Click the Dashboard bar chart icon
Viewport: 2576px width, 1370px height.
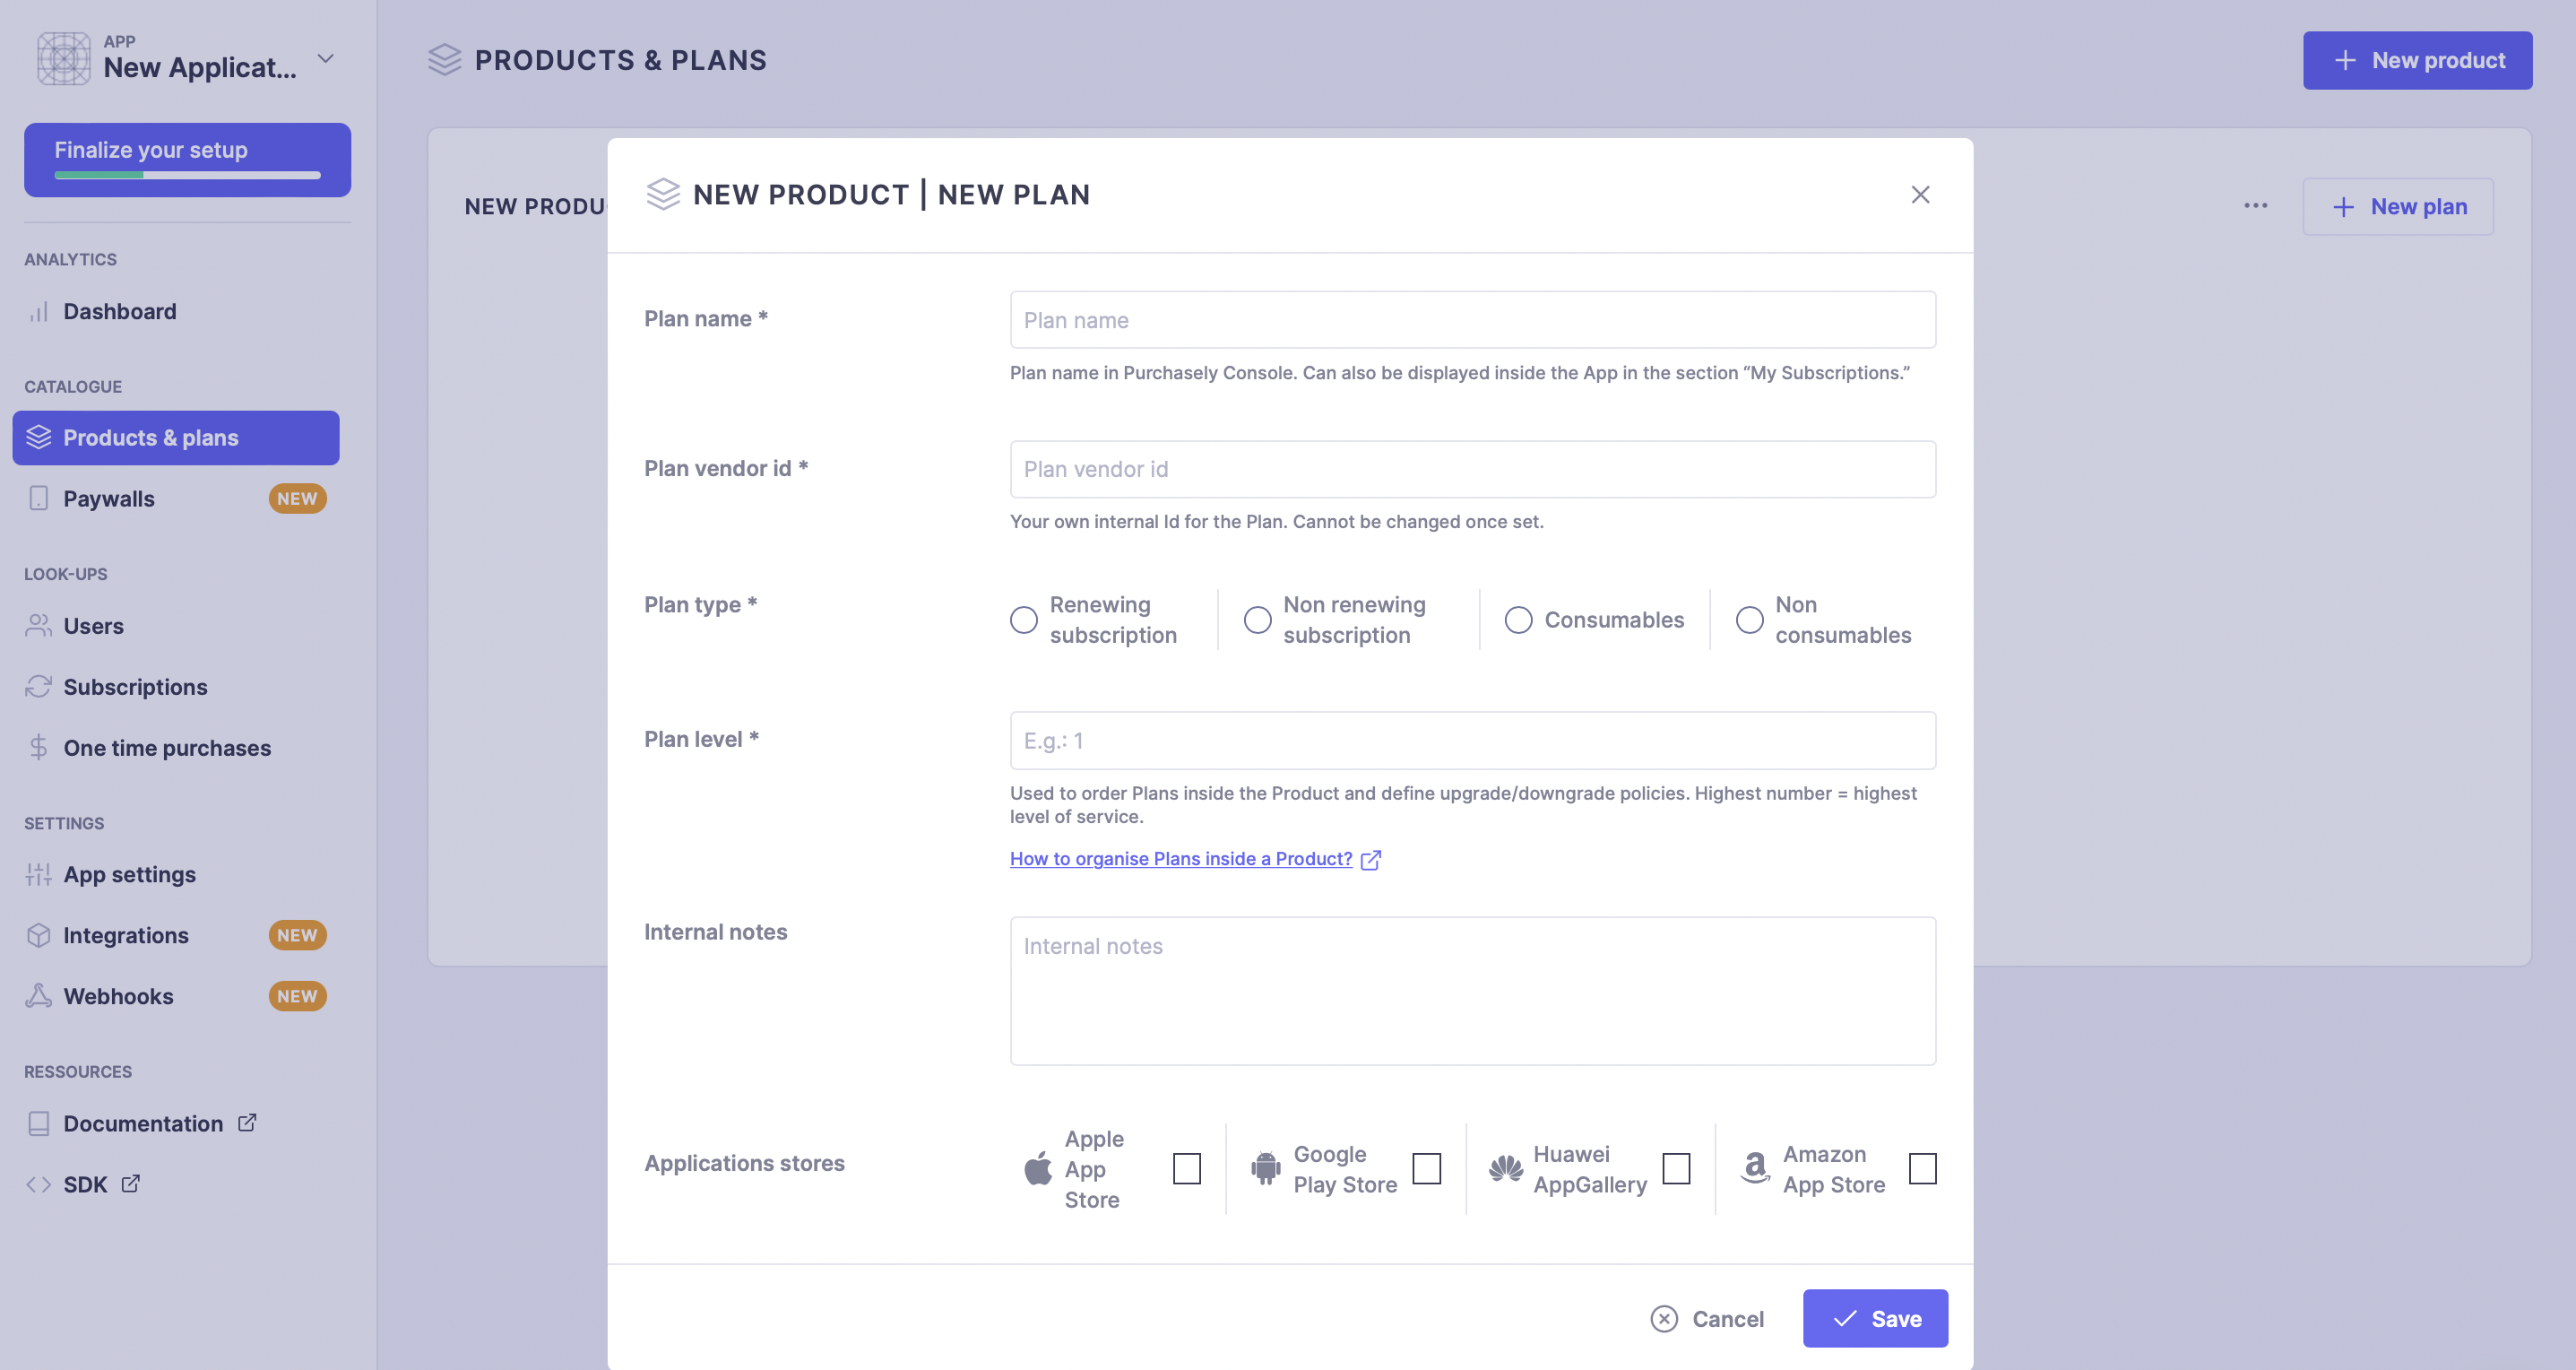38,312
